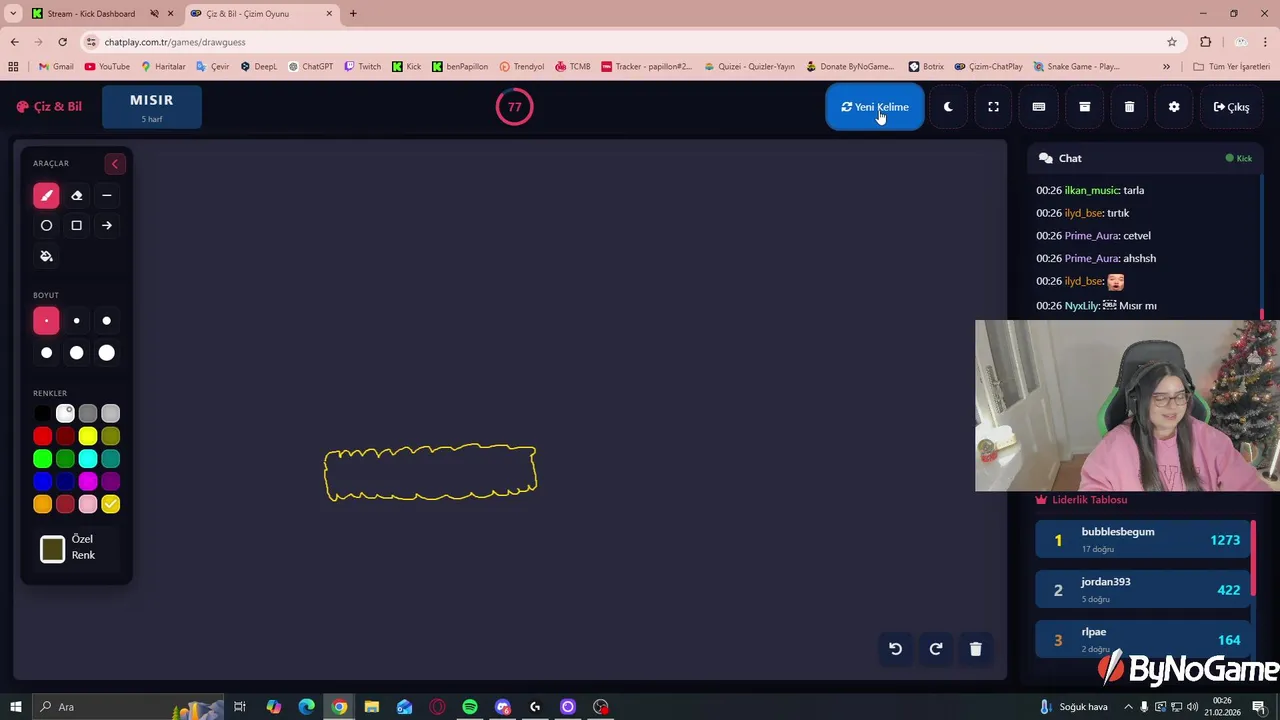Select the Çiz & Bil browser tab
The image size is (1280, 720).
click(262, 14)
